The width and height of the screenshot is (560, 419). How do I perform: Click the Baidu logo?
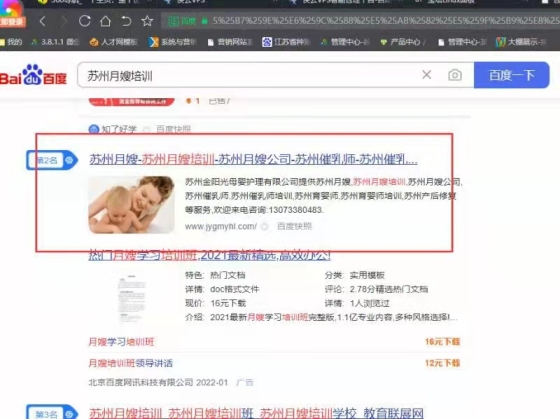pos(33,75)
